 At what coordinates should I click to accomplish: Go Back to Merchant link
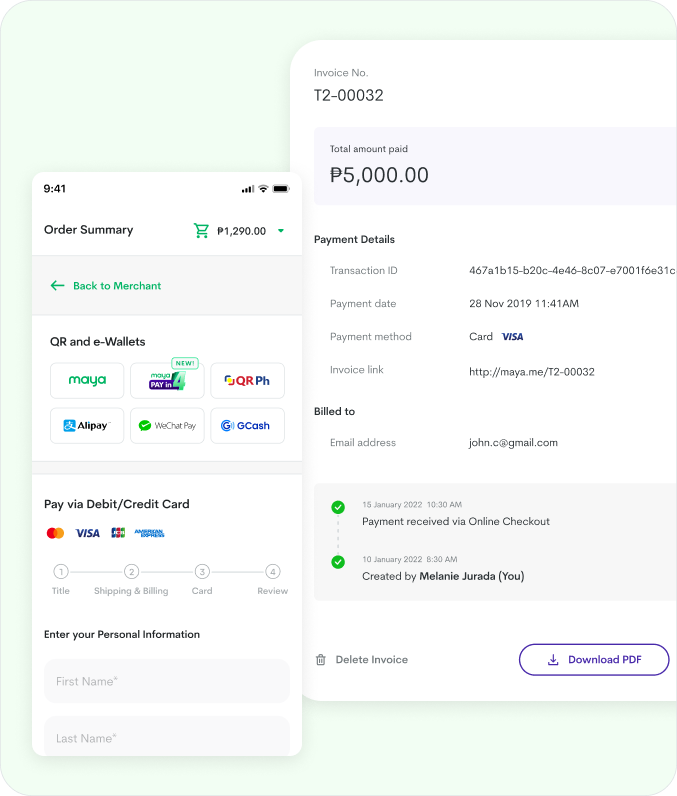[x=116, y=286]
